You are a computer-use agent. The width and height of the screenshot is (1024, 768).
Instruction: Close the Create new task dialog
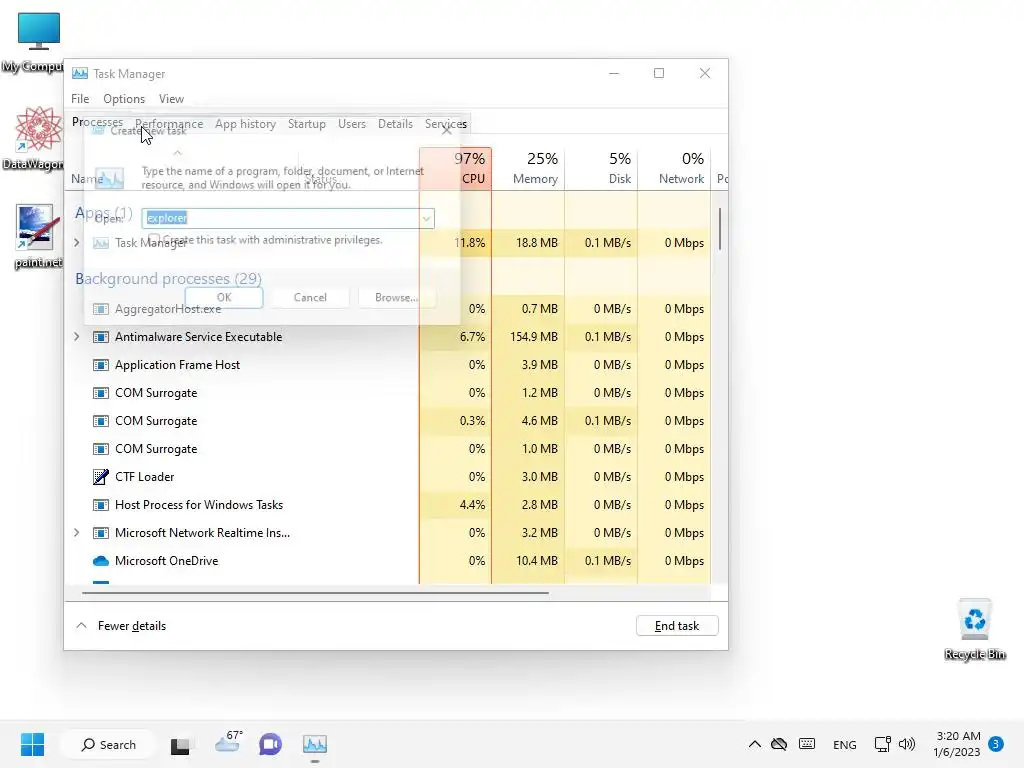pos(447,130)
